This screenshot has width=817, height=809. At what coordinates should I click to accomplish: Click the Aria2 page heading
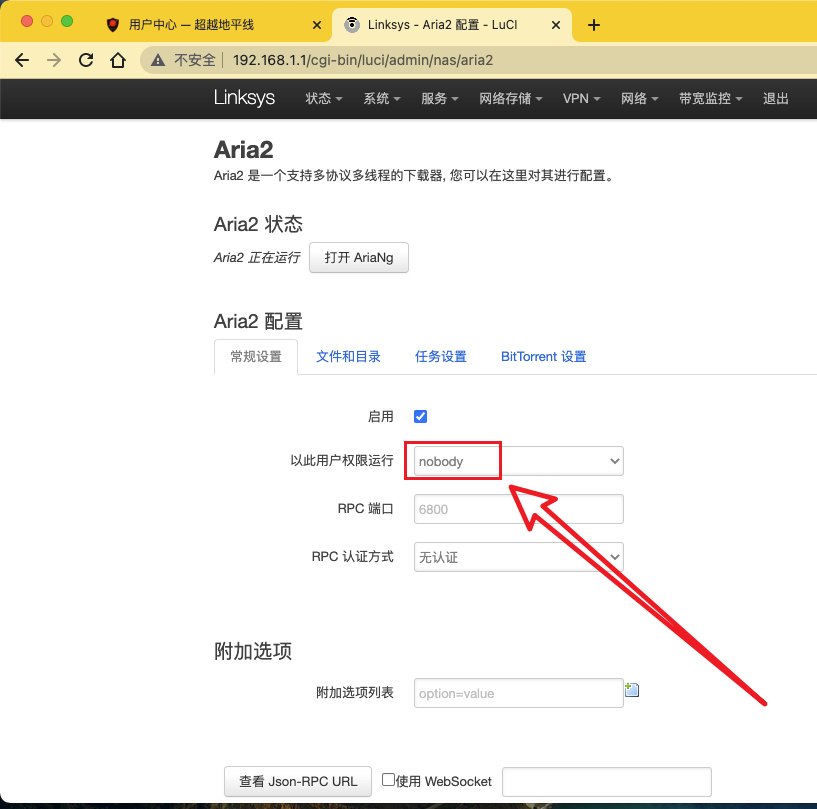click(243, 150)
